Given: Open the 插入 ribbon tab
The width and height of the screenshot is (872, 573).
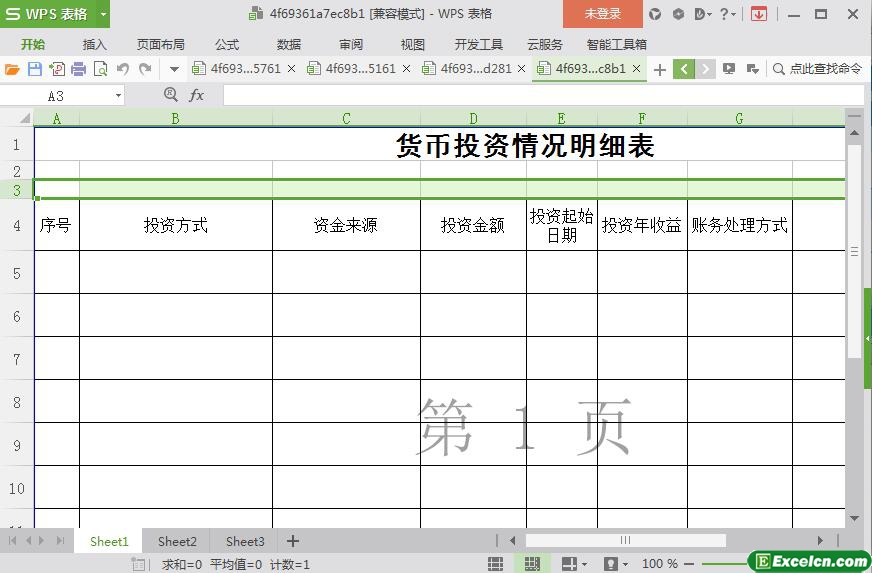Looking at the screenshot, I should pyautogui.click(x=94, y=44).
